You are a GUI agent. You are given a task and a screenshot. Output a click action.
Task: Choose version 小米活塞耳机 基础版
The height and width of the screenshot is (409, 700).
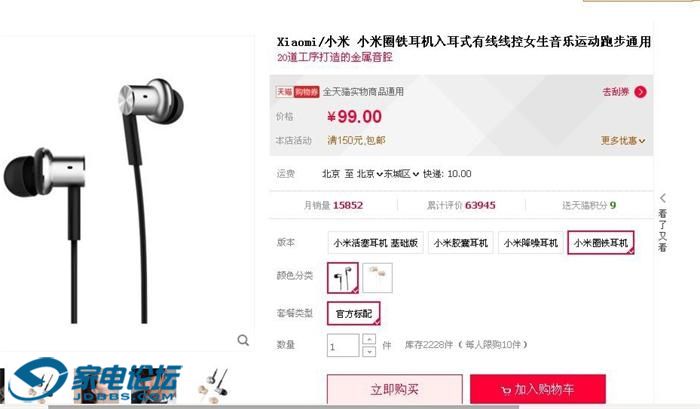click(x=375, y=243)
